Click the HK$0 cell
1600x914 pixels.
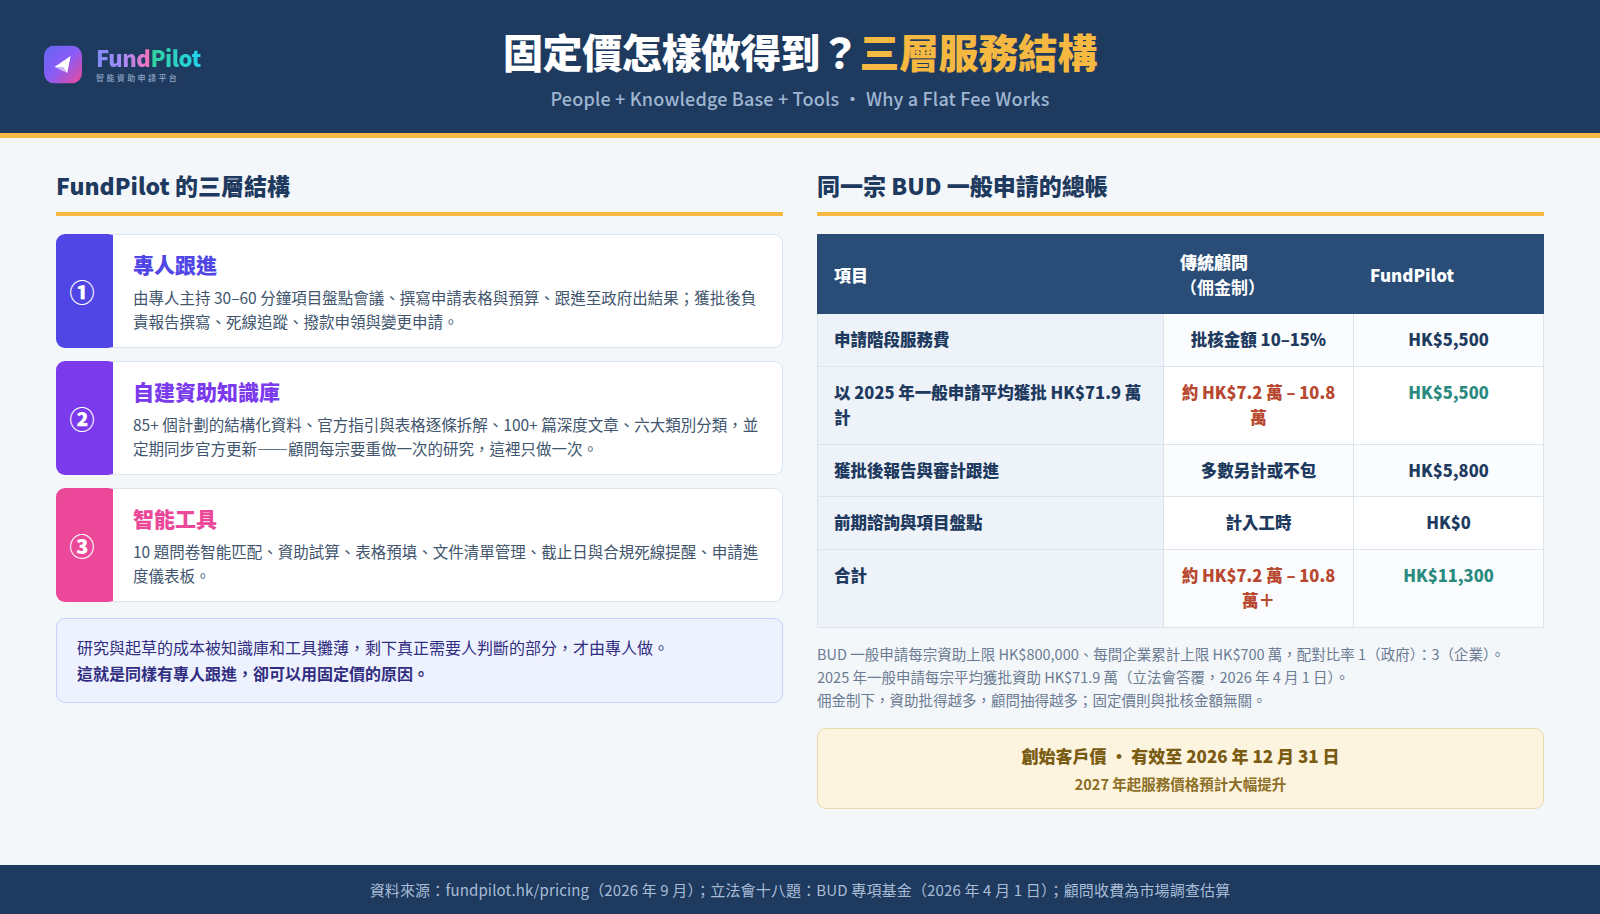click(1448, 523)
